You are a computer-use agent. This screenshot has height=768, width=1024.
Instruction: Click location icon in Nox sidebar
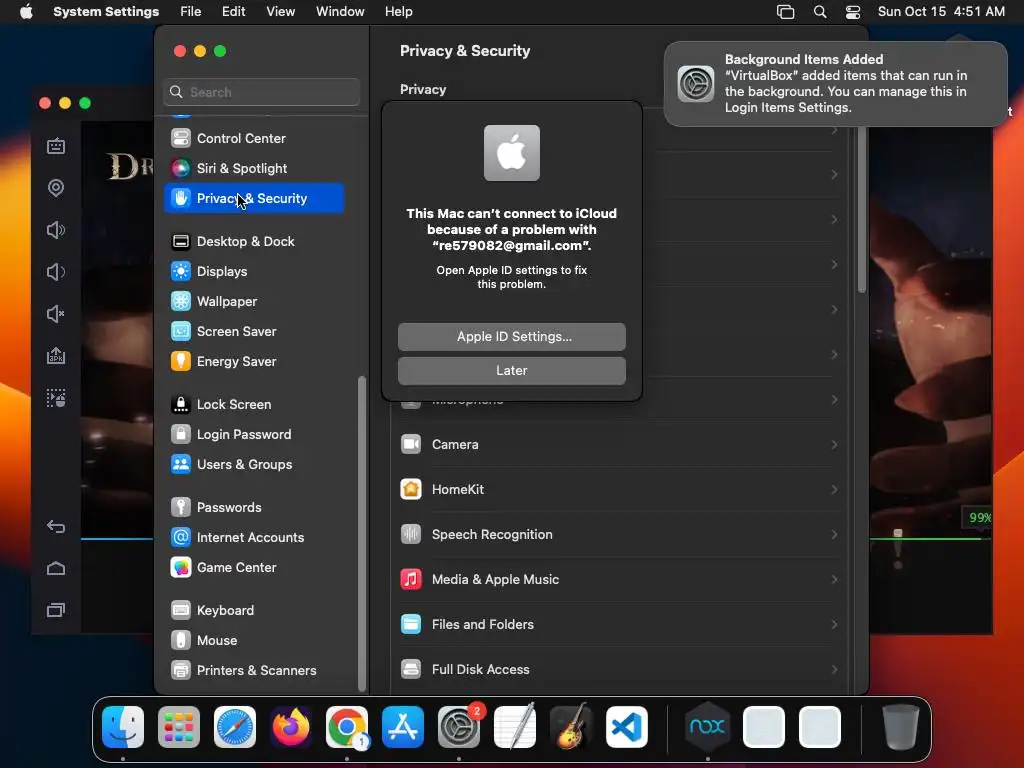point(56,188)
